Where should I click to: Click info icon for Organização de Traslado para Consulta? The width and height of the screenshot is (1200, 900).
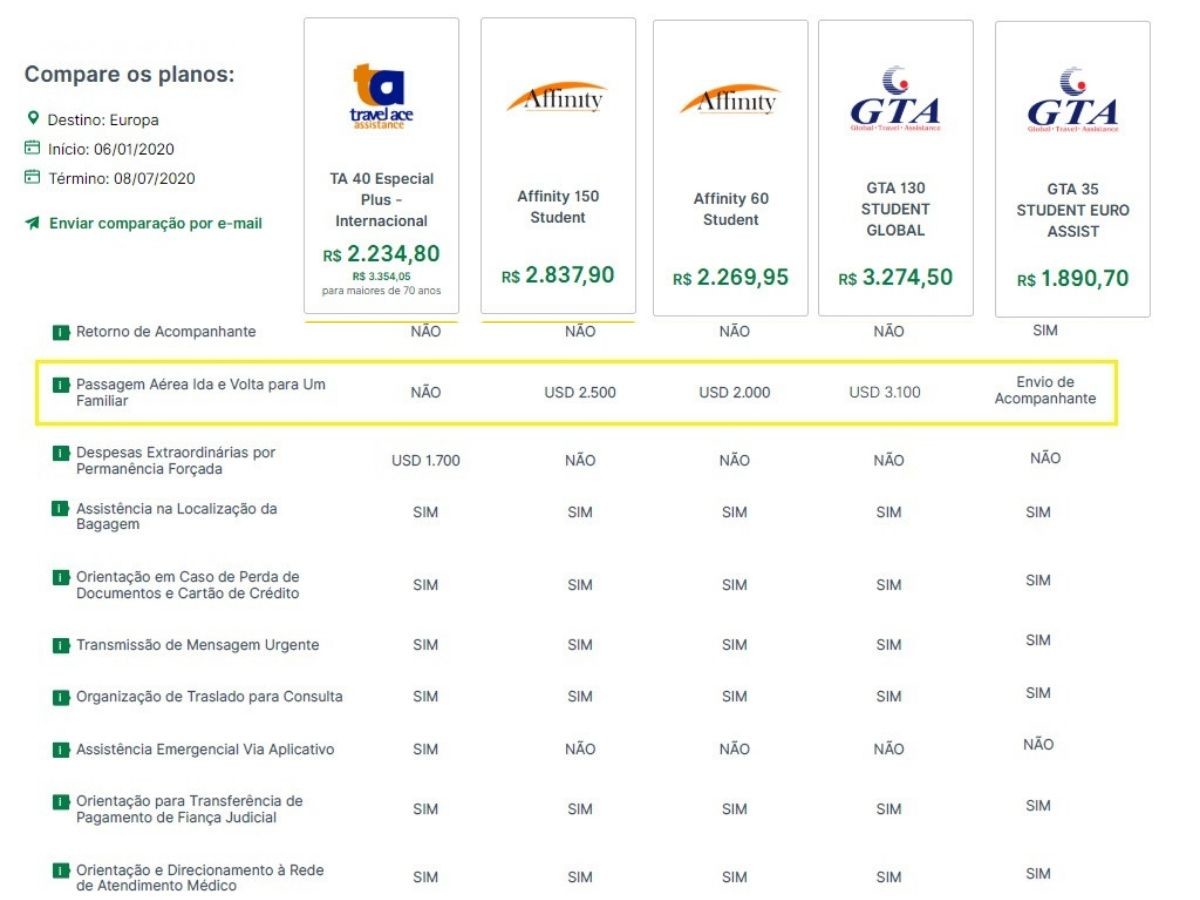click(x=61, y=697)
